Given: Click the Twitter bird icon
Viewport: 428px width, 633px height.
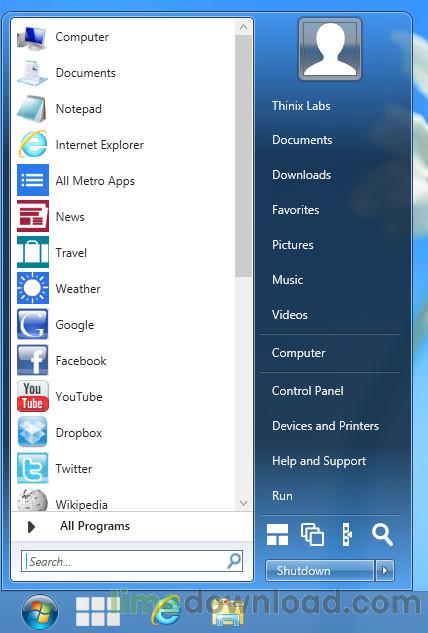Looking at the screenshot, I should pos(33,468).
